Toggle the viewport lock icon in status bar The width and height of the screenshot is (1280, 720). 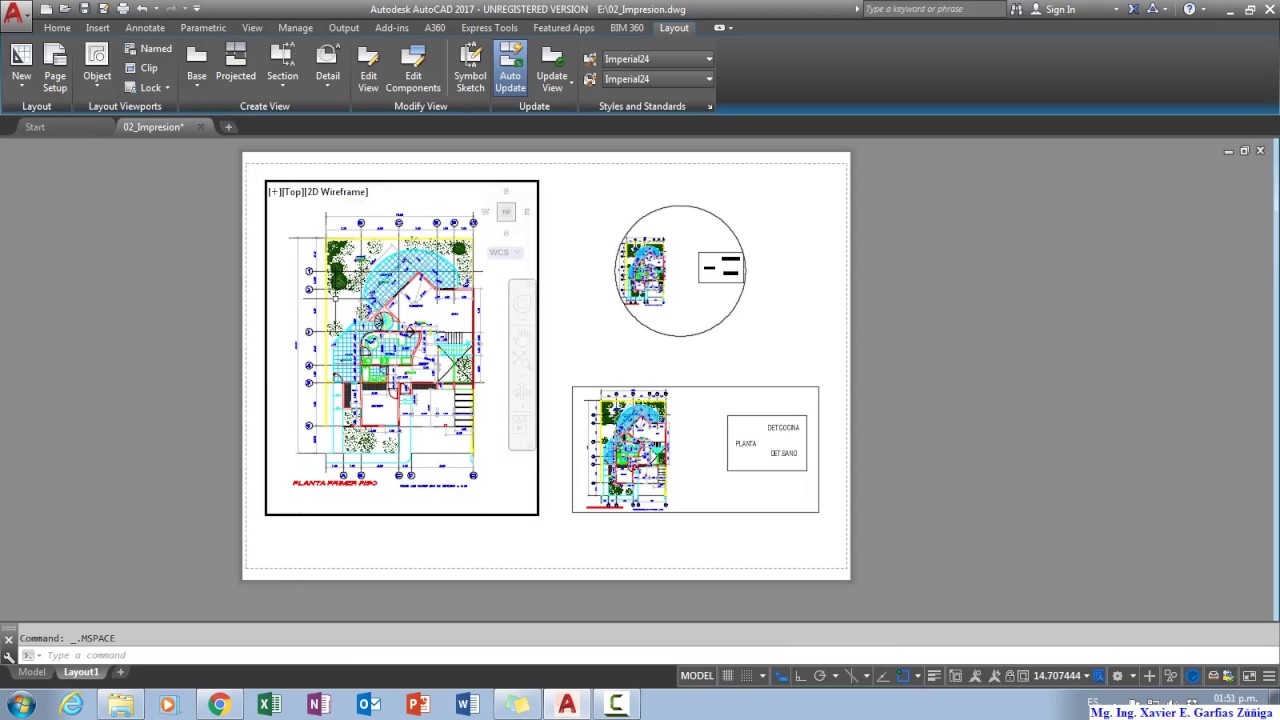(1009, 676)
